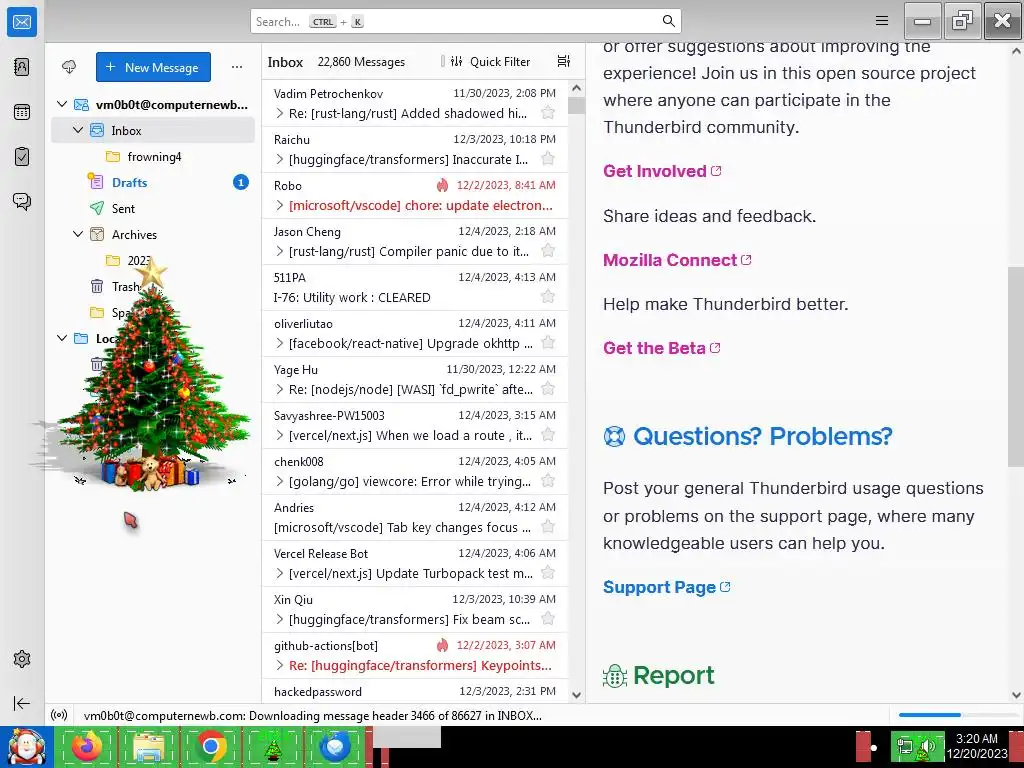Launch Firefox from the taskbar
This screenshot has height=768, width=1024.
tap(87, 746)
